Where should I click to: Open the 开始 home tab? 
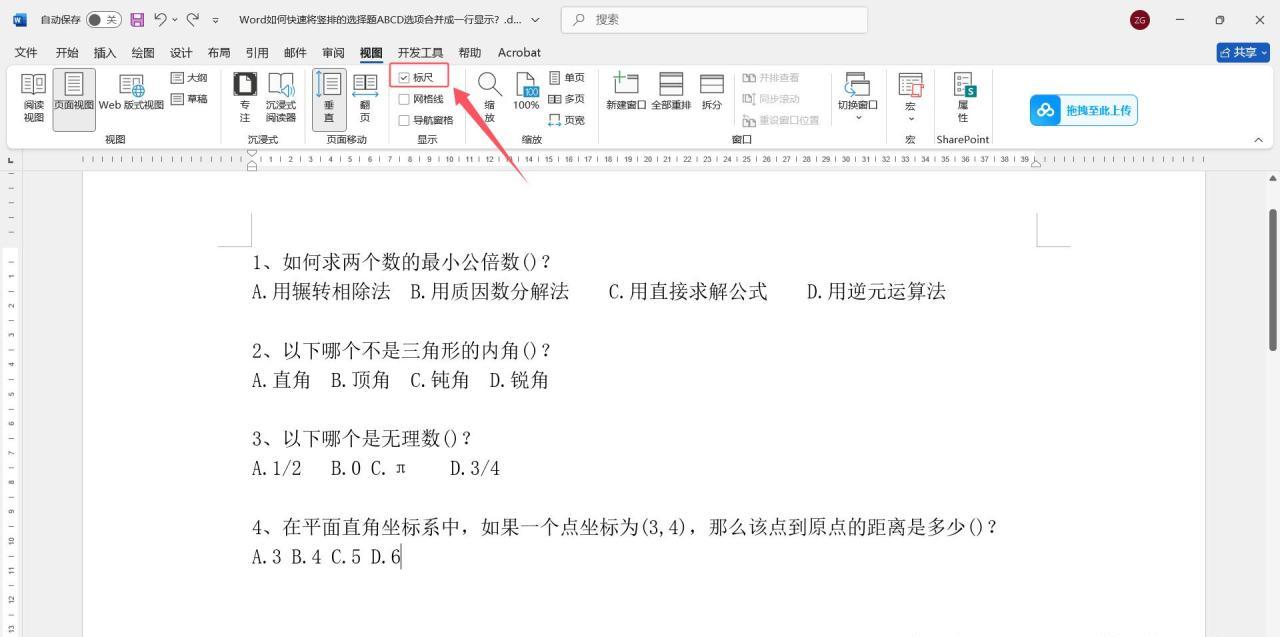pos(67,52)
